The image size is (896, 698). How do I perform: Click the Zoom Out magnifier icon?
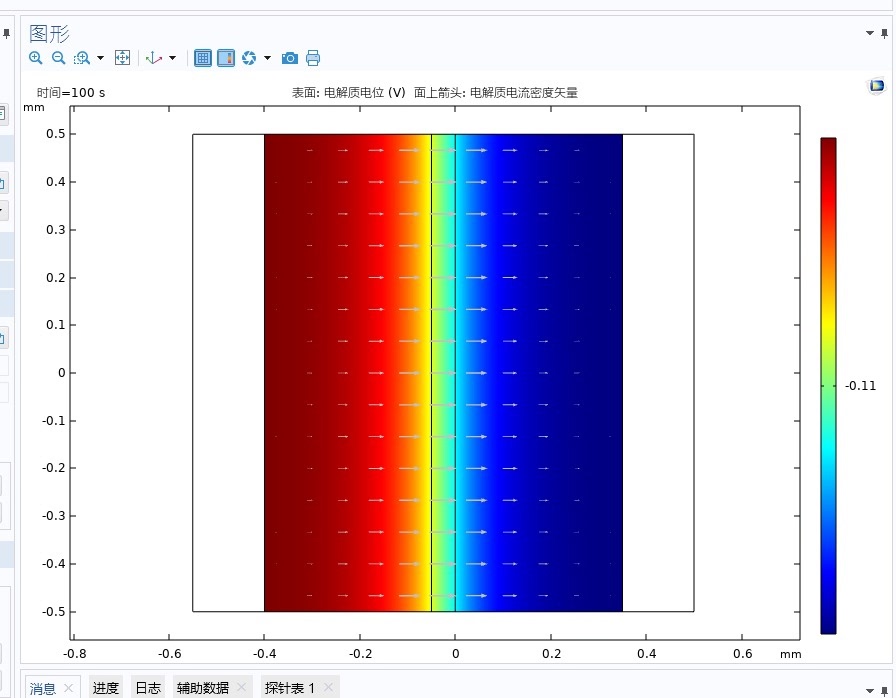[58, 58]
